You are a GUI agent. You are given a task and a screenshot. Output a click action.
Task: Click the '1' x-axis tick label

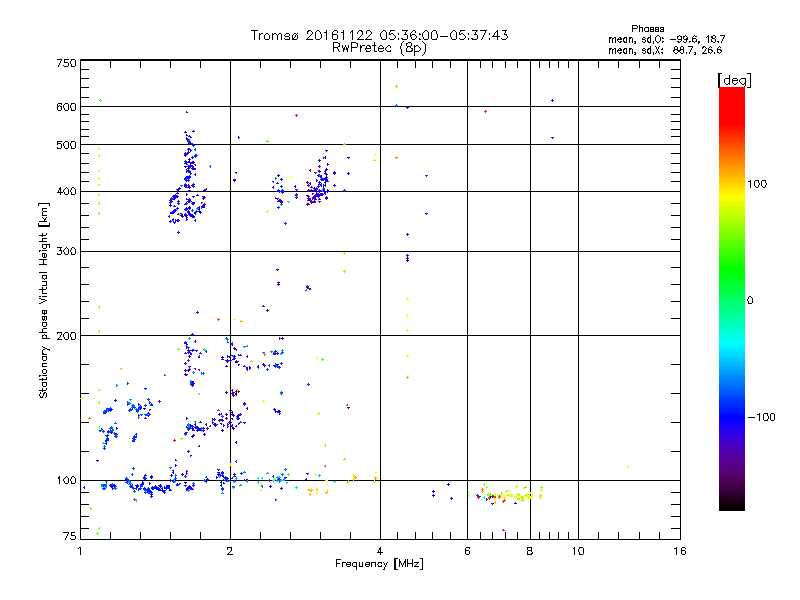coord(80,551)
